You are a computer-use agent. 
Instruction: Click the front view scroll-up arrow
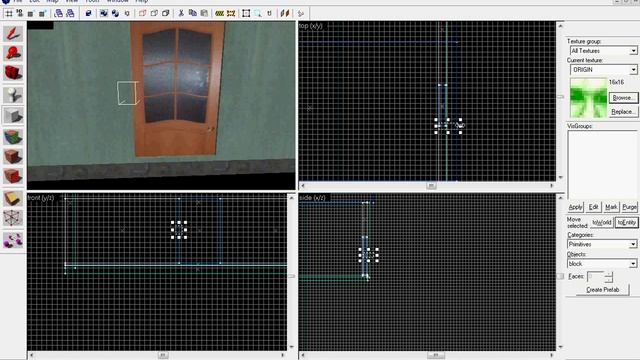tap(291, 198)
